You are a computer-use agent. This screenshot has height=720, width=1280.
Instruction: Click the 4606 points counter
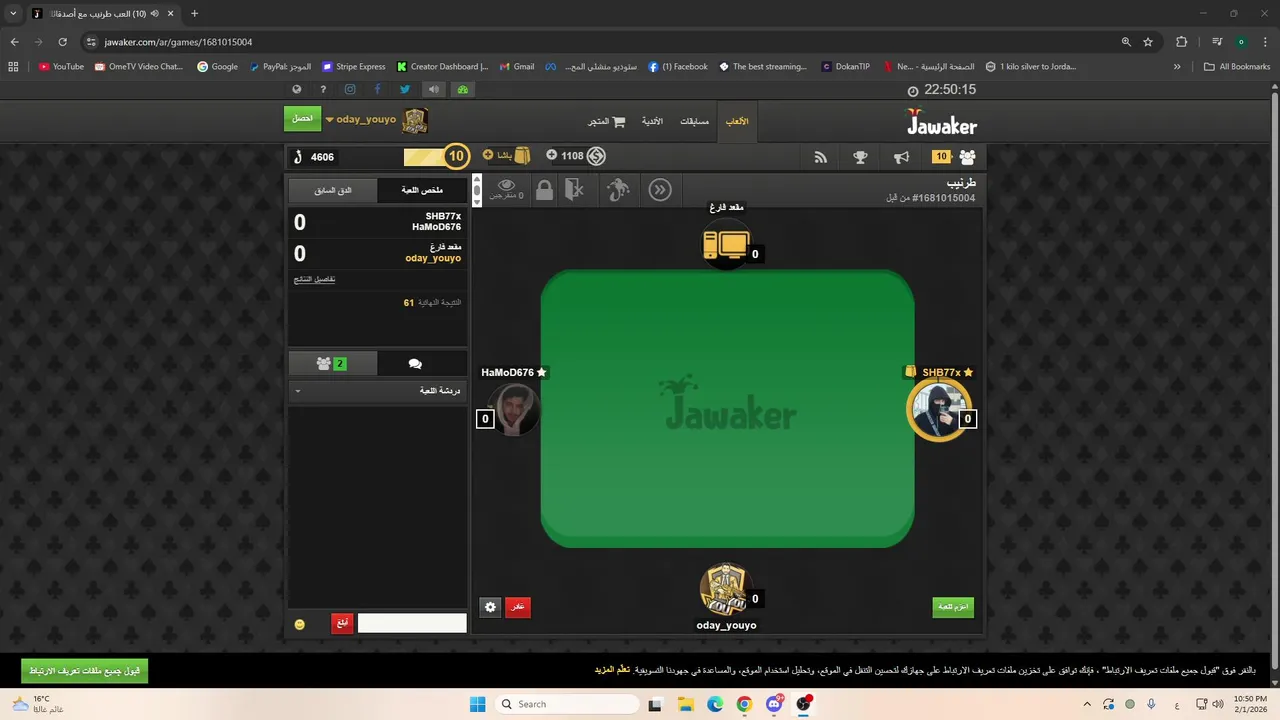click(314, 157)
